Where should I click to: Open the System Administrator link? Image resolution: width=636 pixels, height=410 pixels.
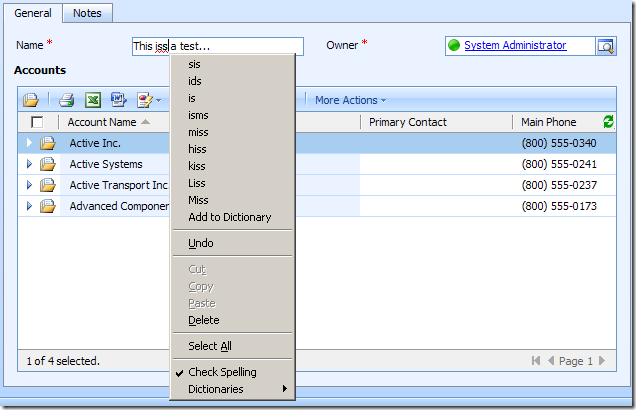coord(515,45)
